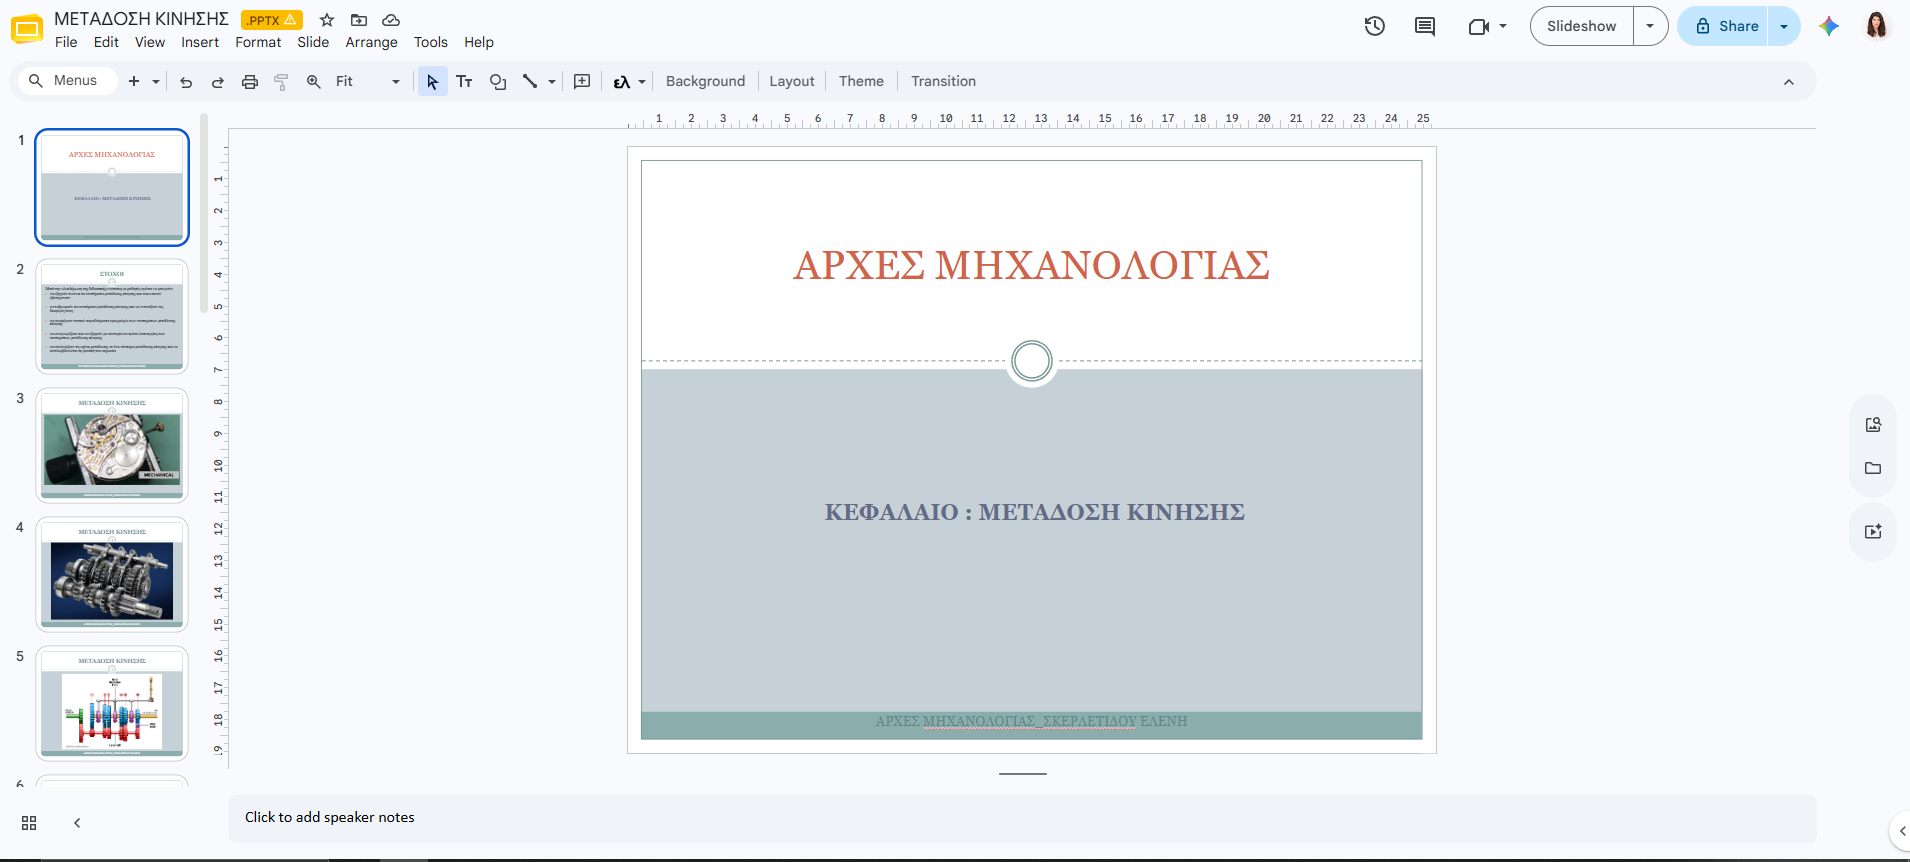
Task: Click the Print icon
Action: [x=250, y=82]
